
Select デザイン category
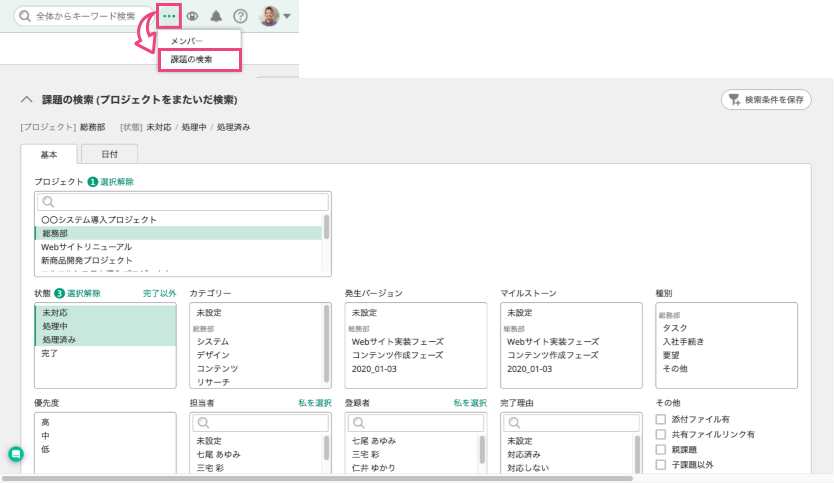coord(256,355)
